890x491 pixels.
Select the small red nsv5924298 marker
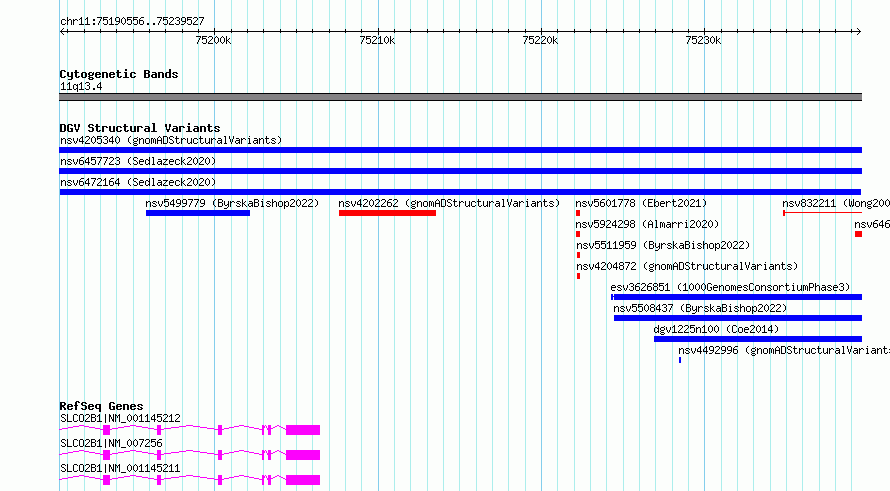(578, 234)
